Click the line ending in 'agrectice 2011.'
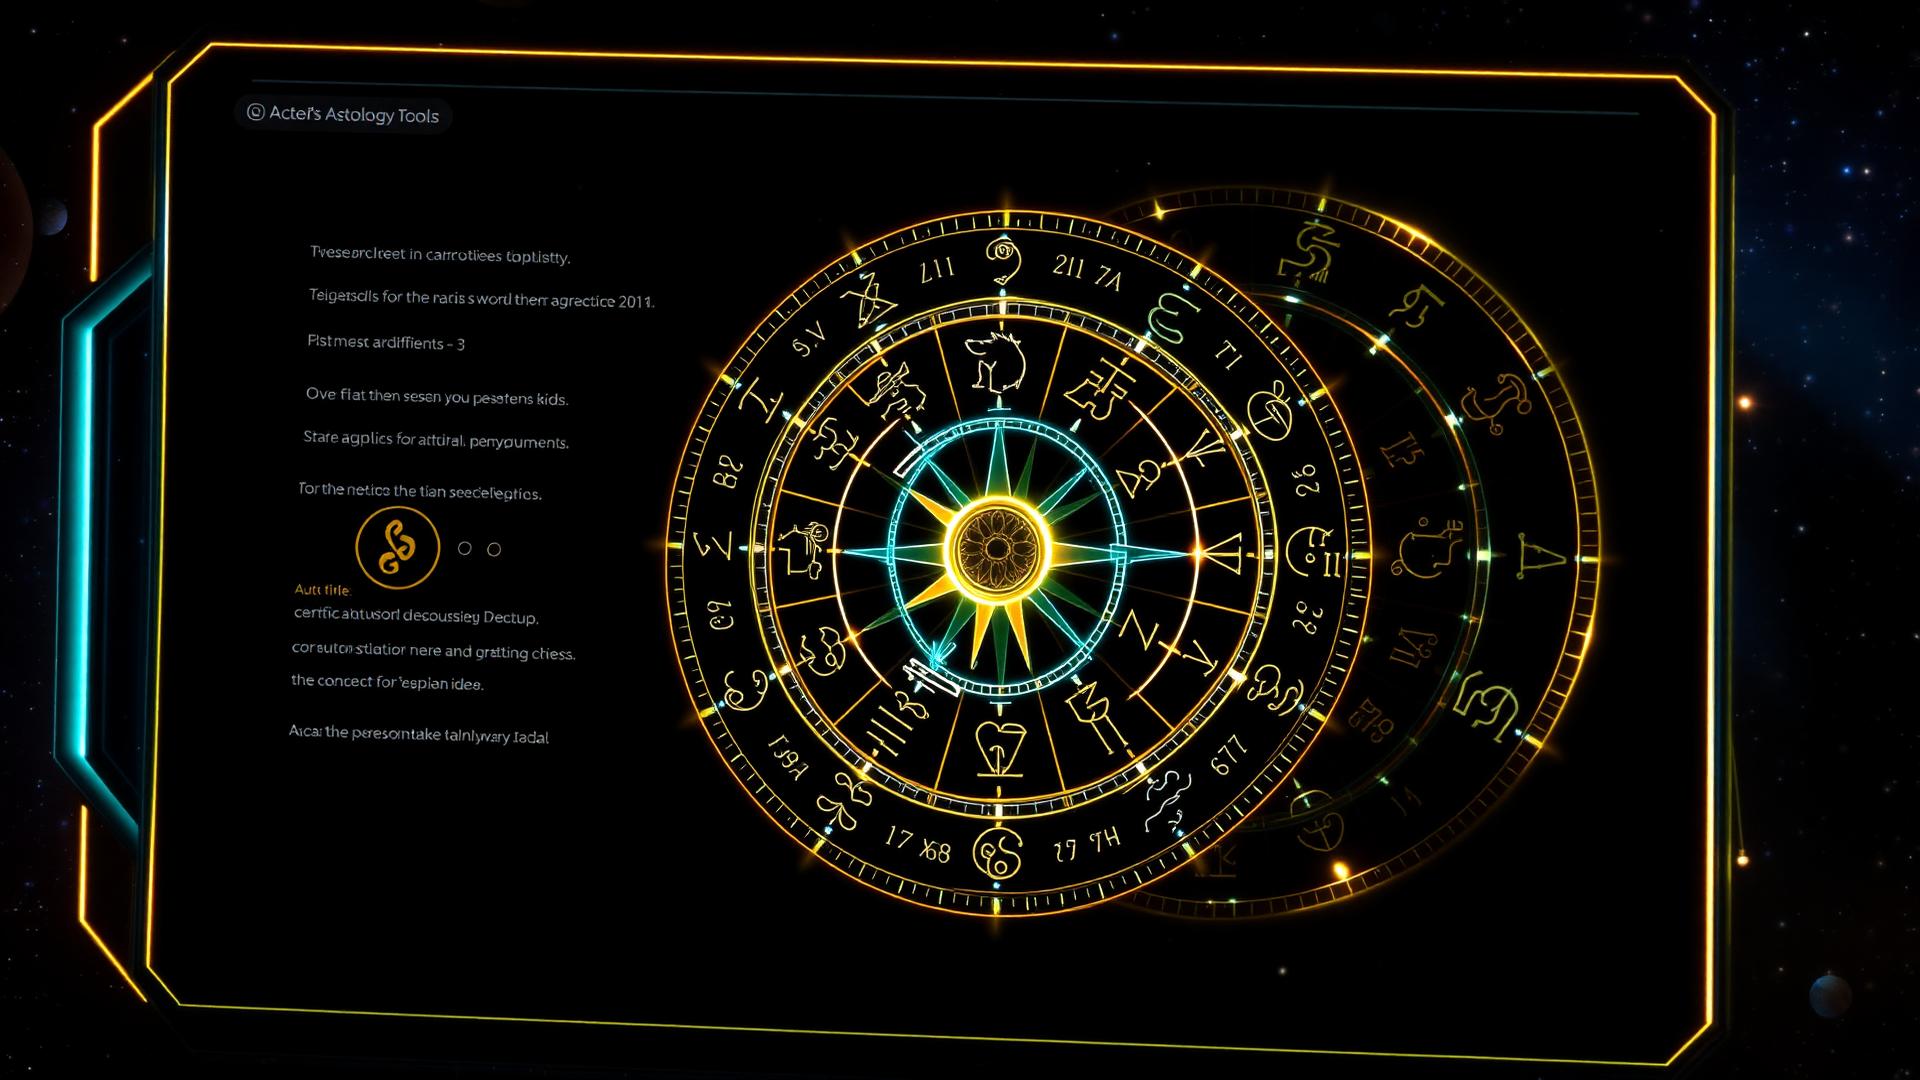1920x1080 pixels. 481,298
